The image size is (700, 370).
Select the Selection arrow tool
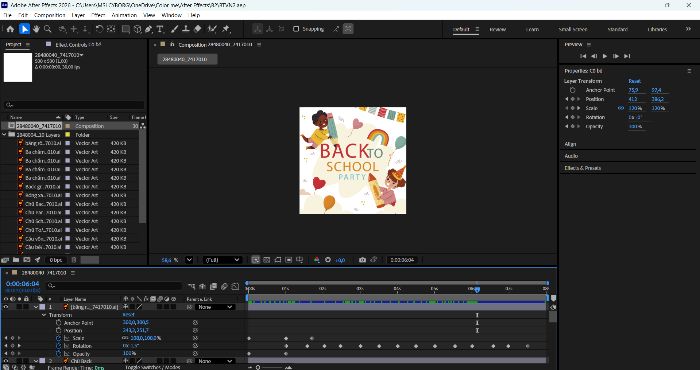[x=25, y=29]
